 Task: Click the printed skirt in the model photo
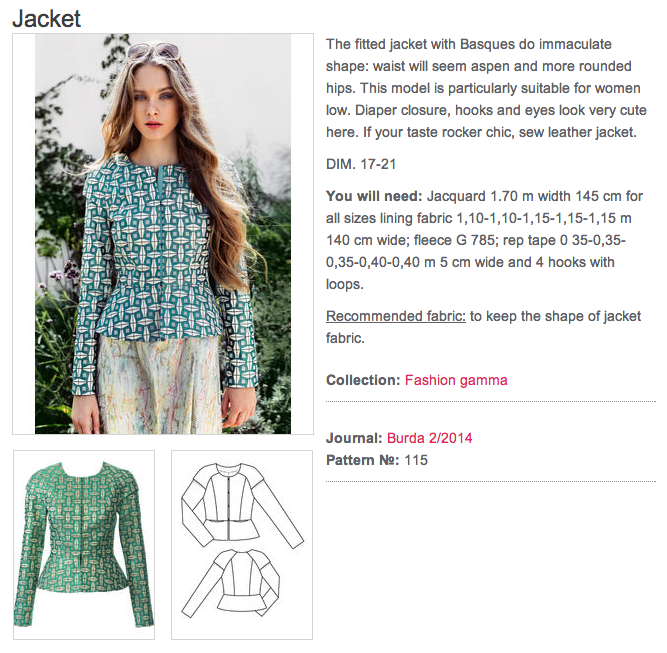[x=160, y=383]
